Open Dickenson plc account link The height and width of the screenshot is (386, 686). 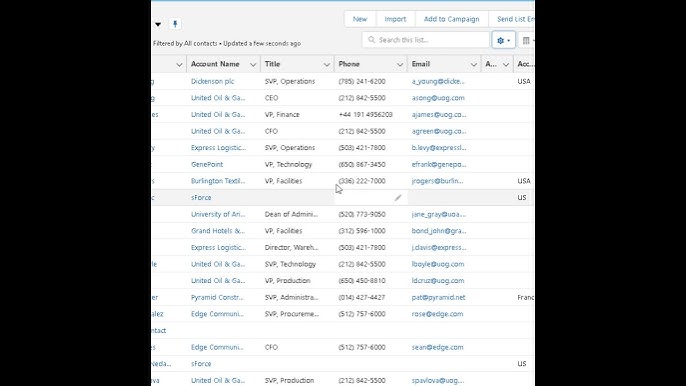click(213, 81)
